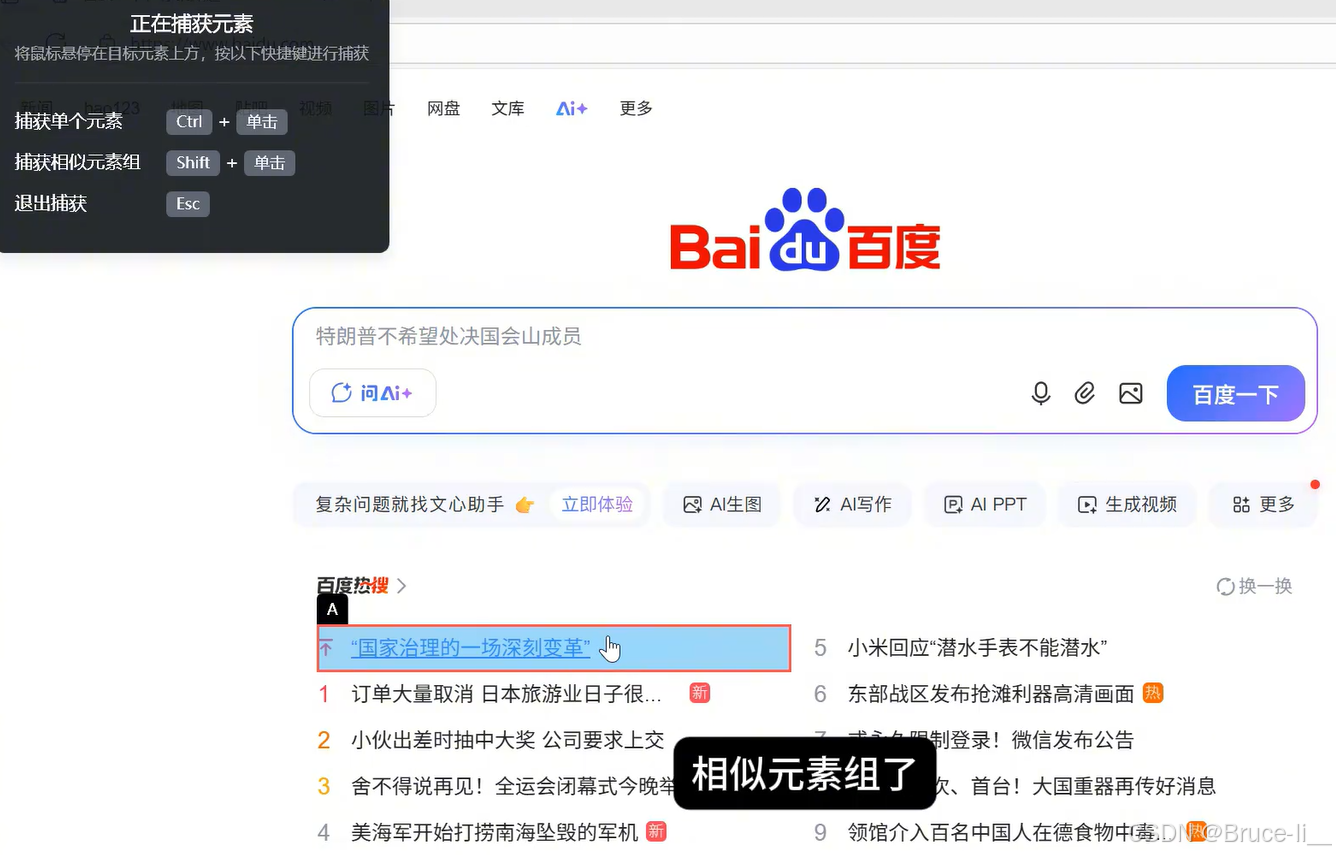Open hot search 东部战区发布抢滩利器高清画面
The image size is (1336, 855).
tap(991, 693)
